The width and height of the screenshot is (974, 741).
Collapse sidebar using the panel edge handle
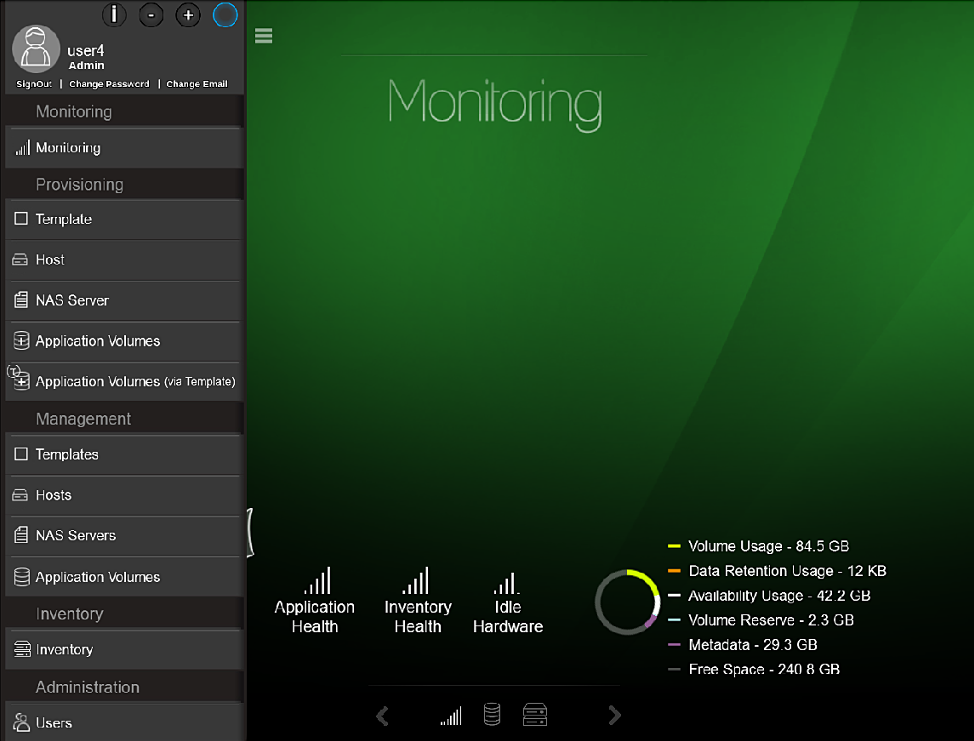point(249,532)
